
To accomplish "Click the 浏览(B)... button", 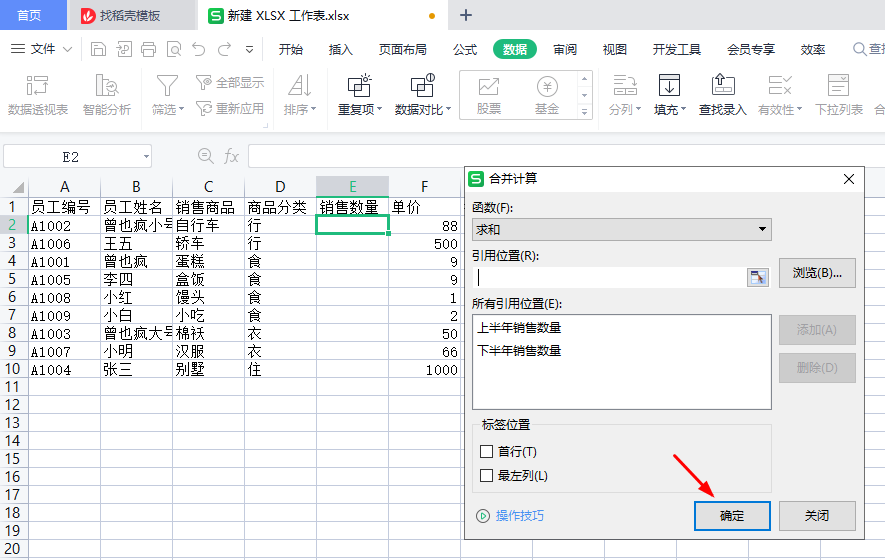I will tap(817, 273).
